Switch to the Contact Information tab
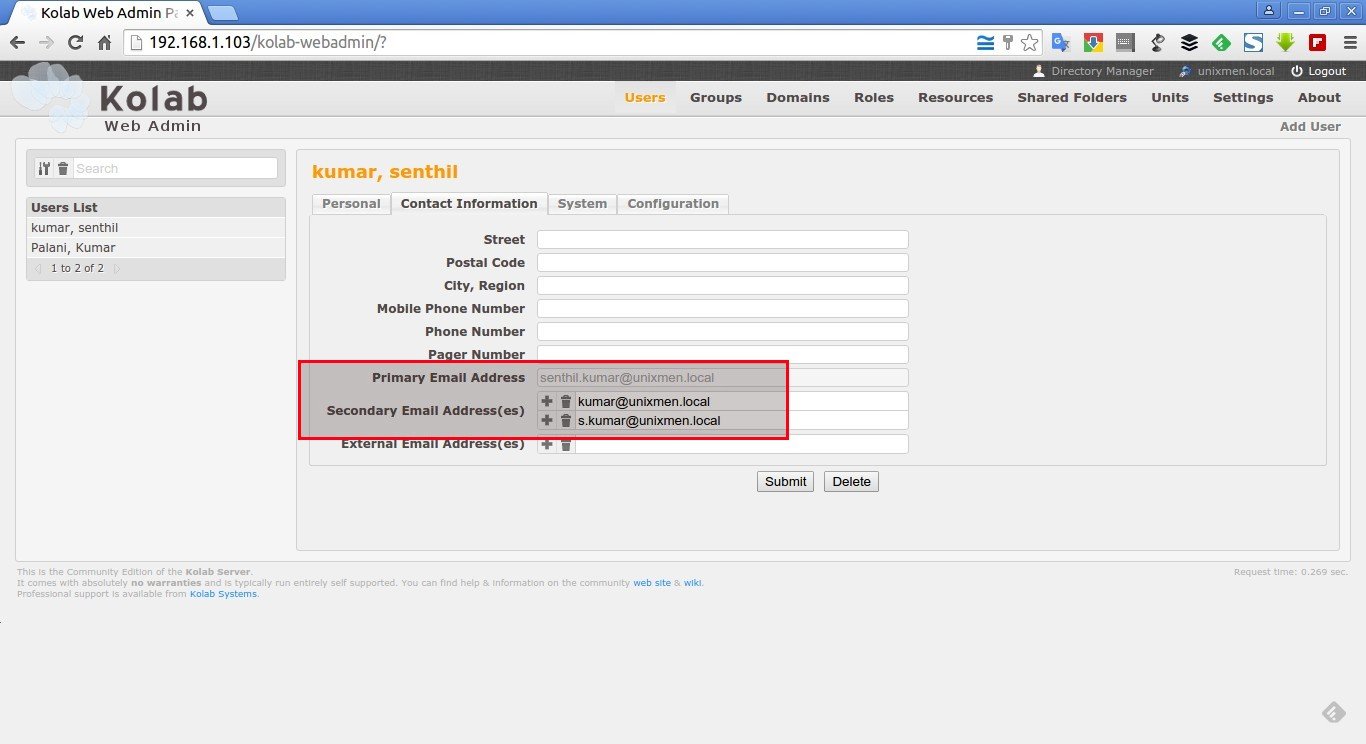The width and height of the screenshot is (1366, 744). click(469, 204)
